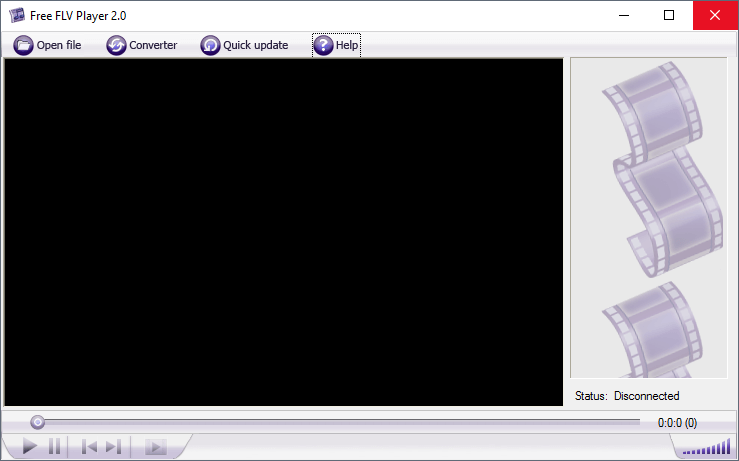Open a file with Open file button
This screenshot has height=461, width=739.
coord(47,45)
